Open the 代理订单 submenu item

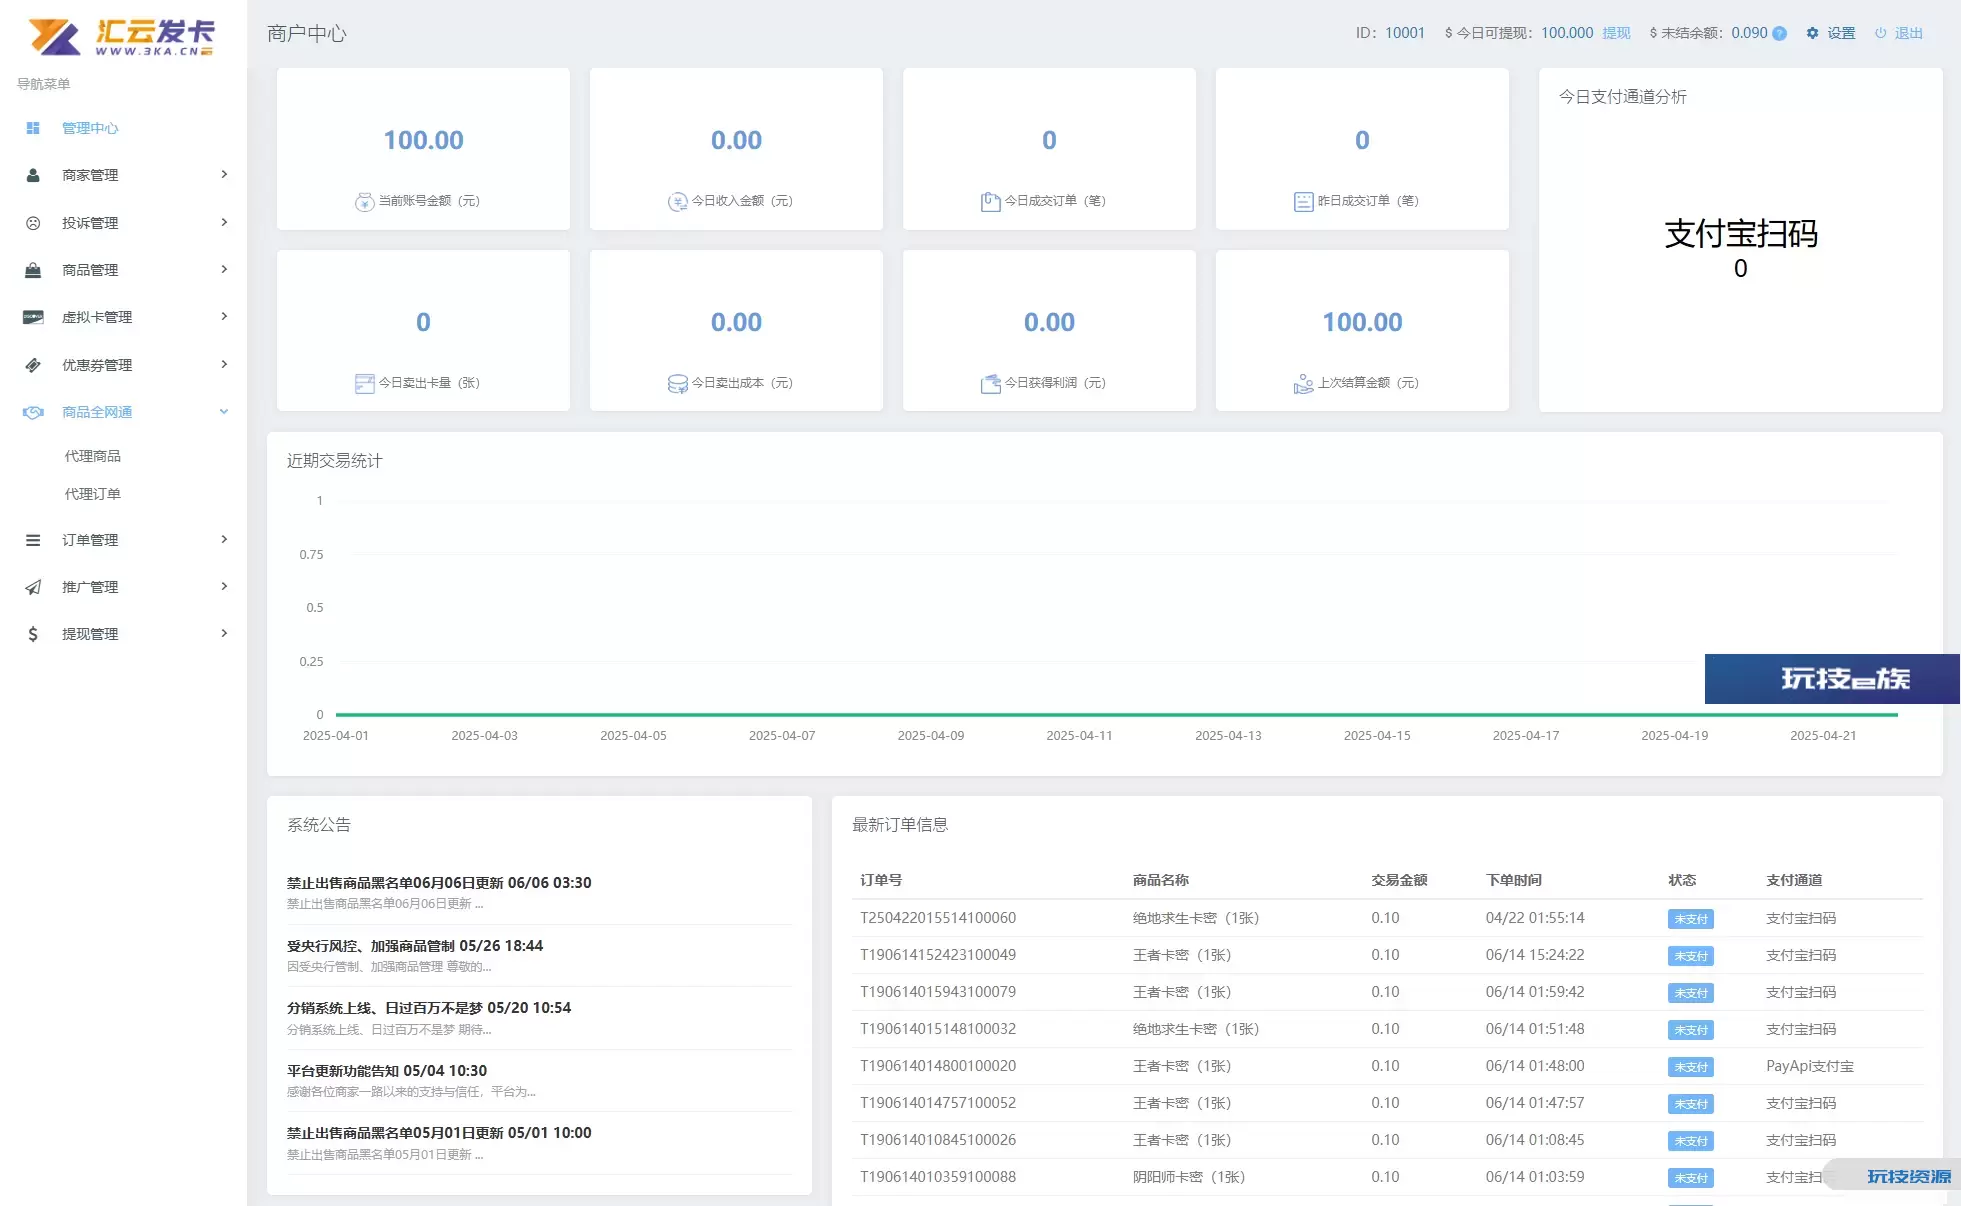click(x=92, y=494)
